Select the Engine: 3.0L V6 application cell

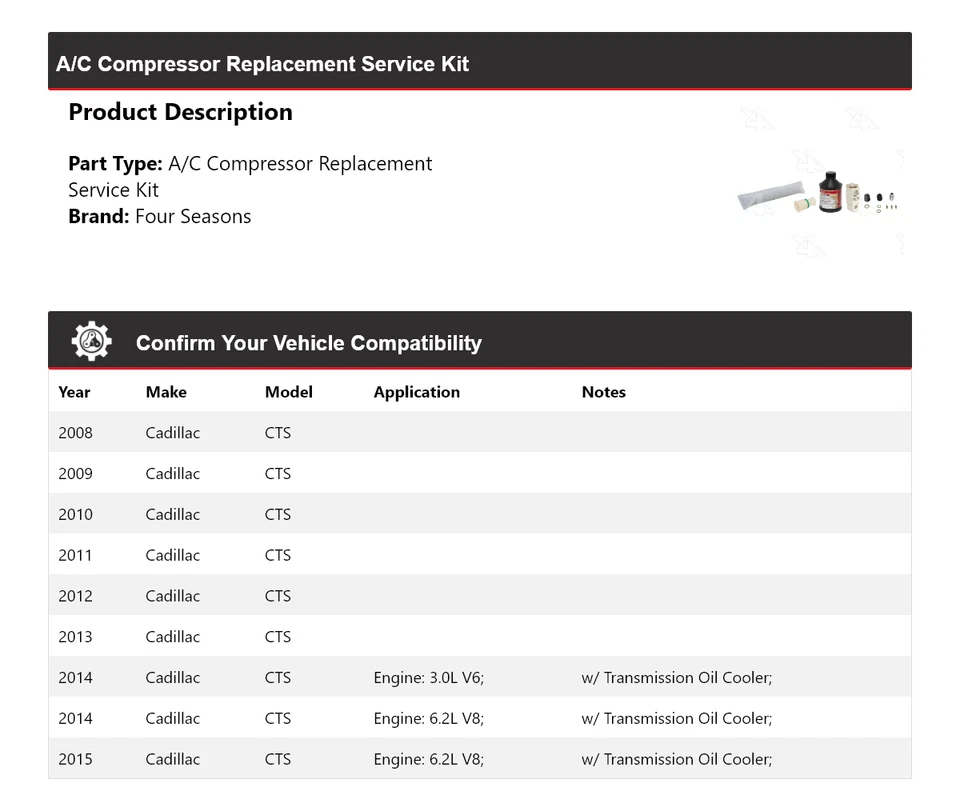[428, 678]
